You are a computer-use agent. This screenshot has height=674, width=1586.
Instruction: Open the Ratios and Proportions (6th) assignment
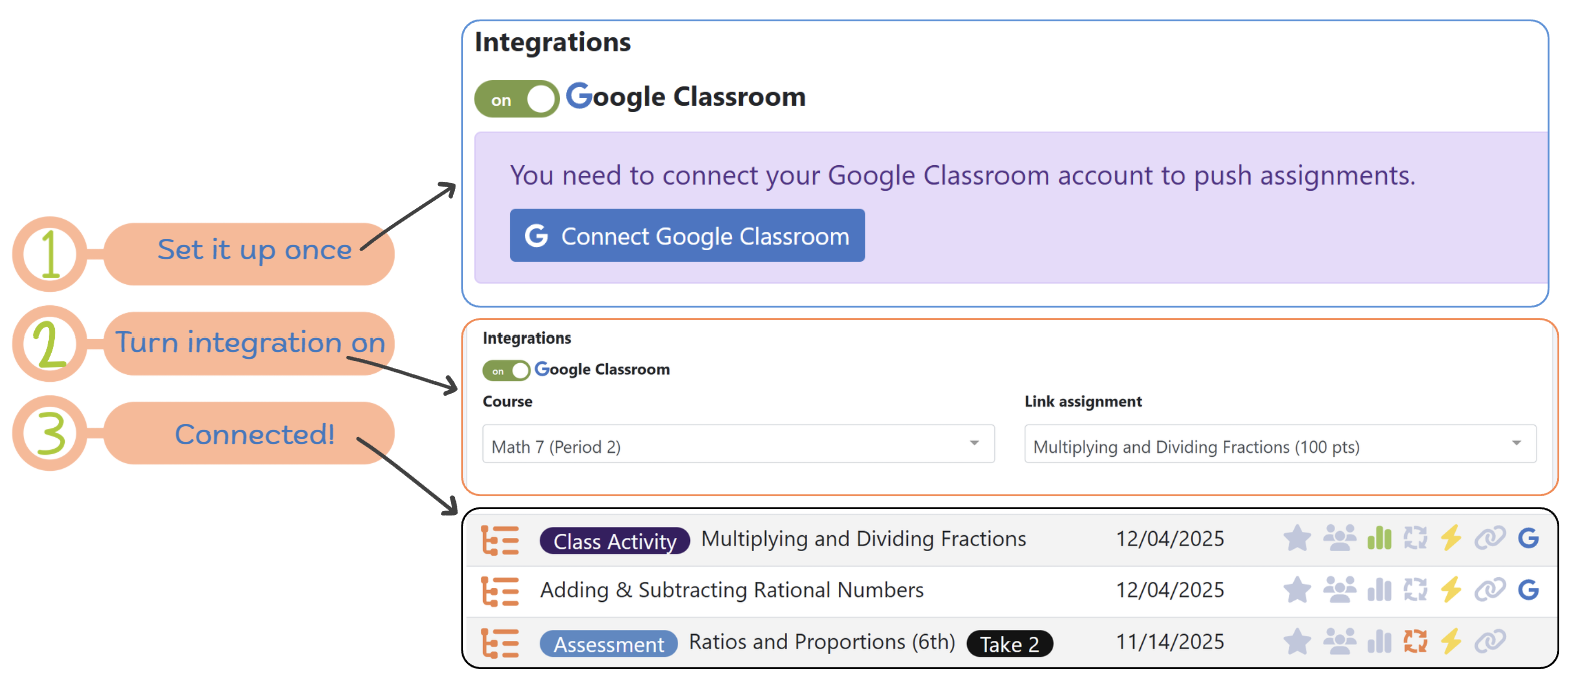click(821, 642)
